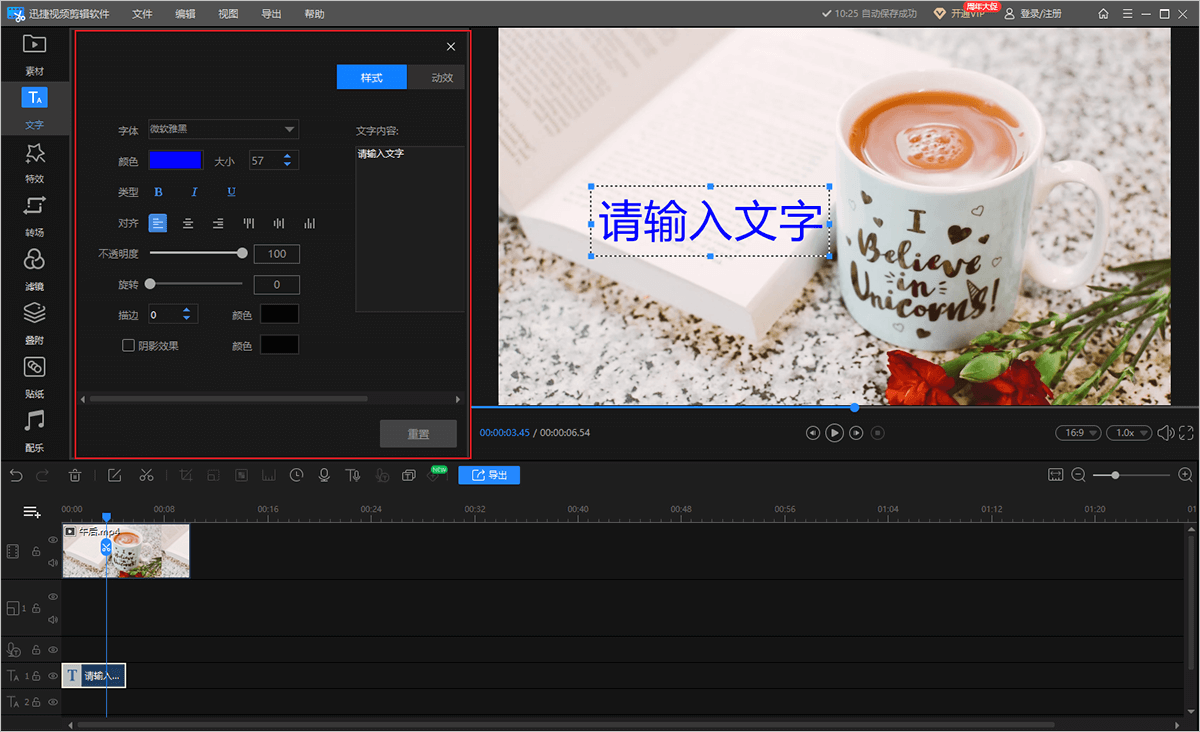Screen dimensions: 1200x732
Task: Open the blue text 颜色 color swatch
Action: click(x=176, y=161)
